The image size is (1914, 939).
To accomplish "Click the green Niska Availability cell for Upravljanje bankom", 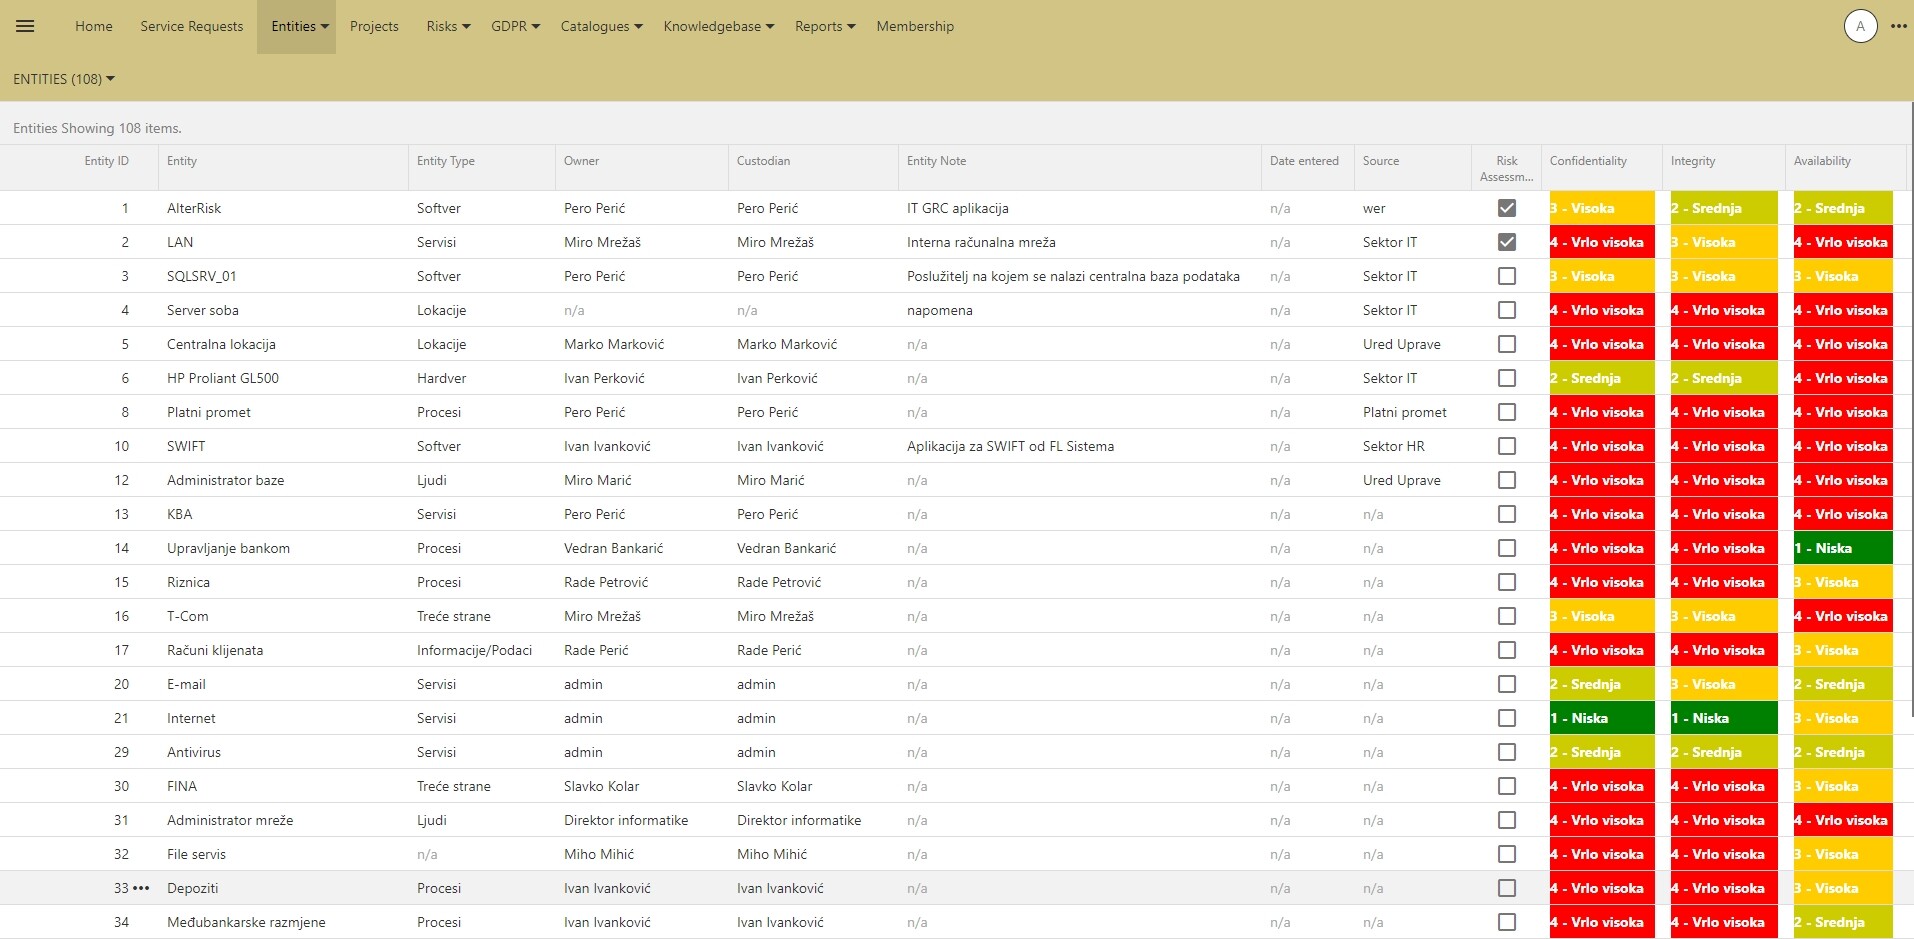I will click(1843, 548).
